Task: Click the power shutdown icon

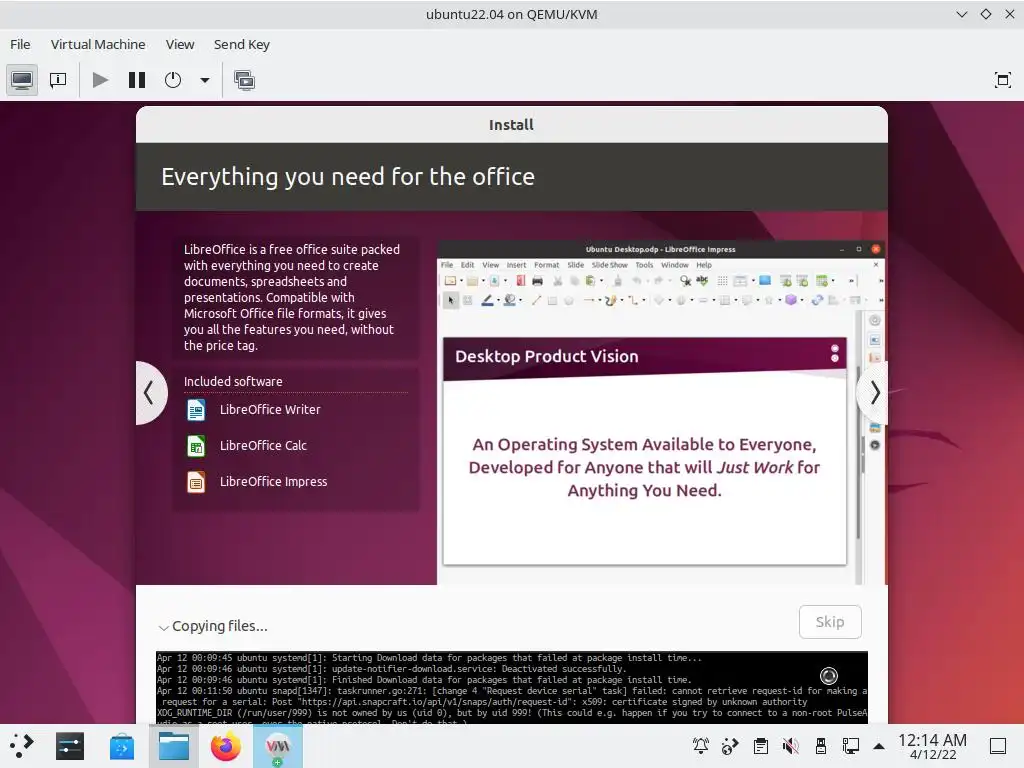Action: pyautogui.click(x=173, y=80)
